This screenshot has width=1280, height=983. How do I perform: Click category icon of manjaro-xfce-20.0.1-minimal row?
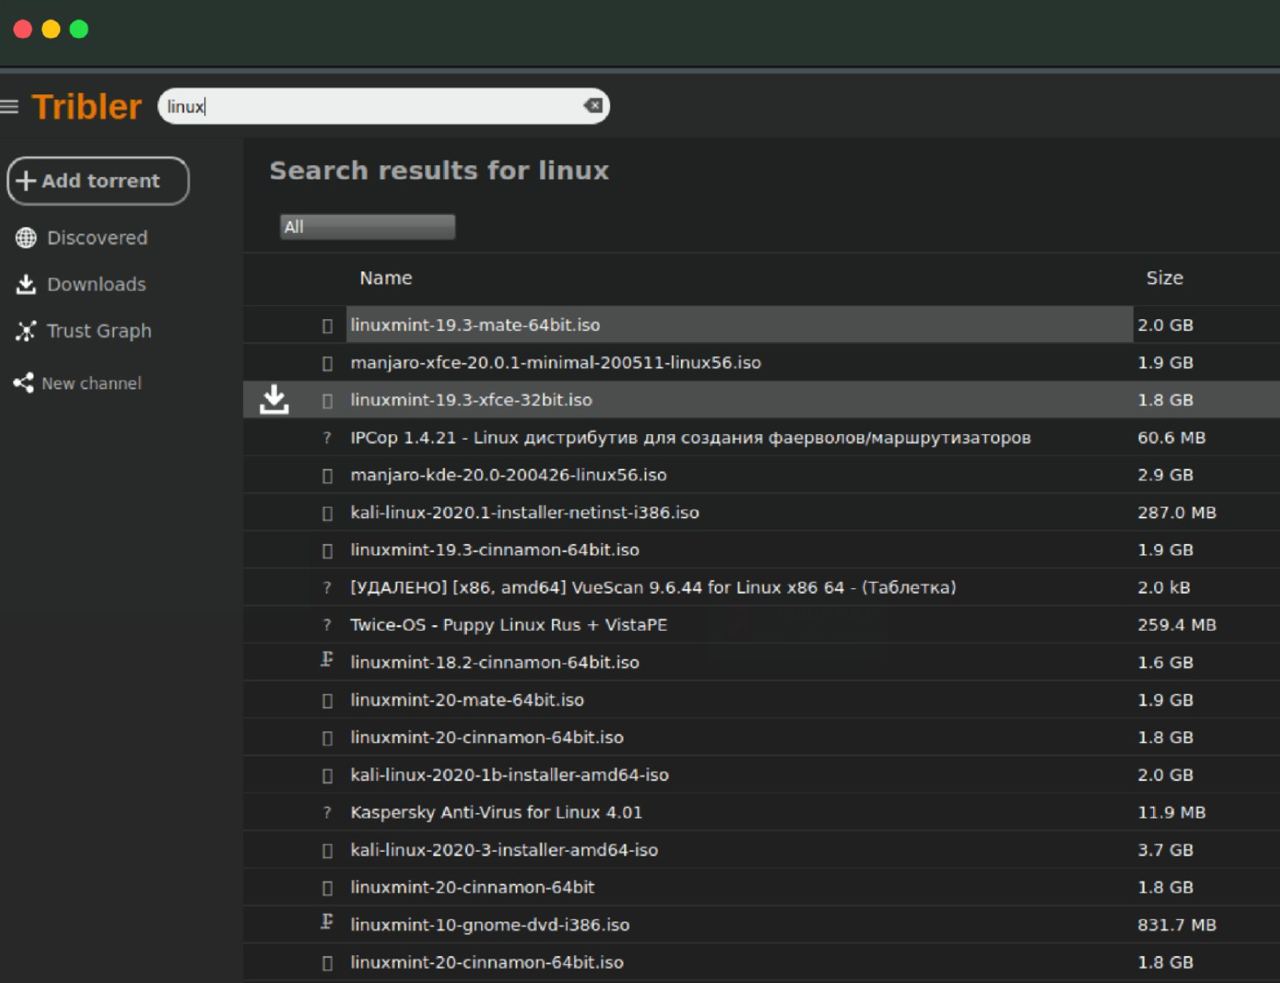click(327, 363)
